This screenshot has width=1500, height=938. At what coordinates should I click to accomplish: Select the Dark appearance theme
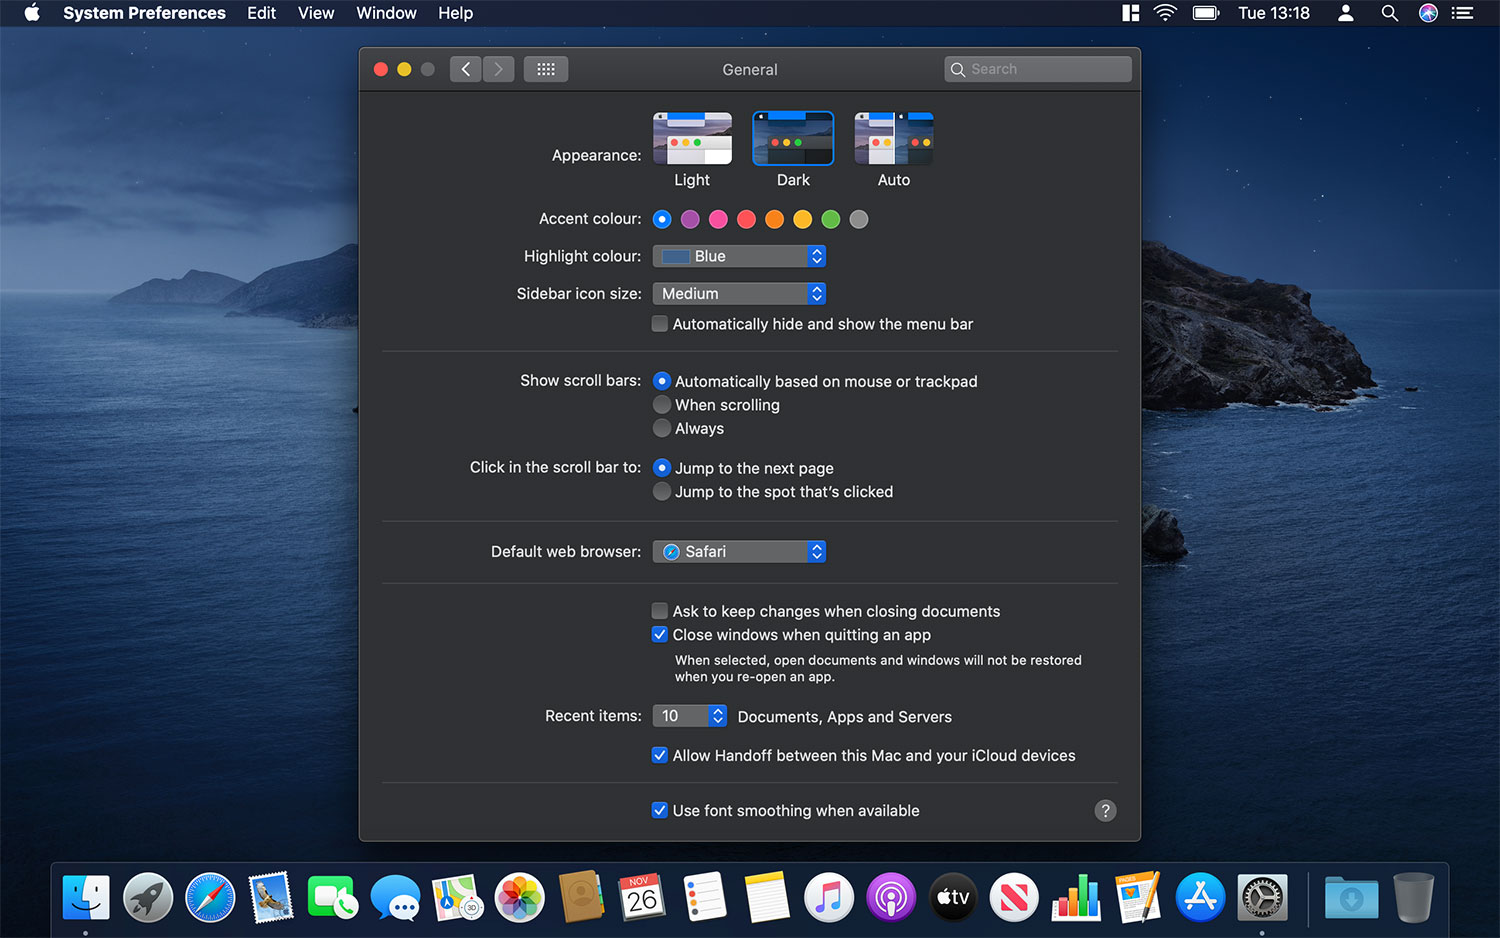pyautogui.click(x=793, y=138)
